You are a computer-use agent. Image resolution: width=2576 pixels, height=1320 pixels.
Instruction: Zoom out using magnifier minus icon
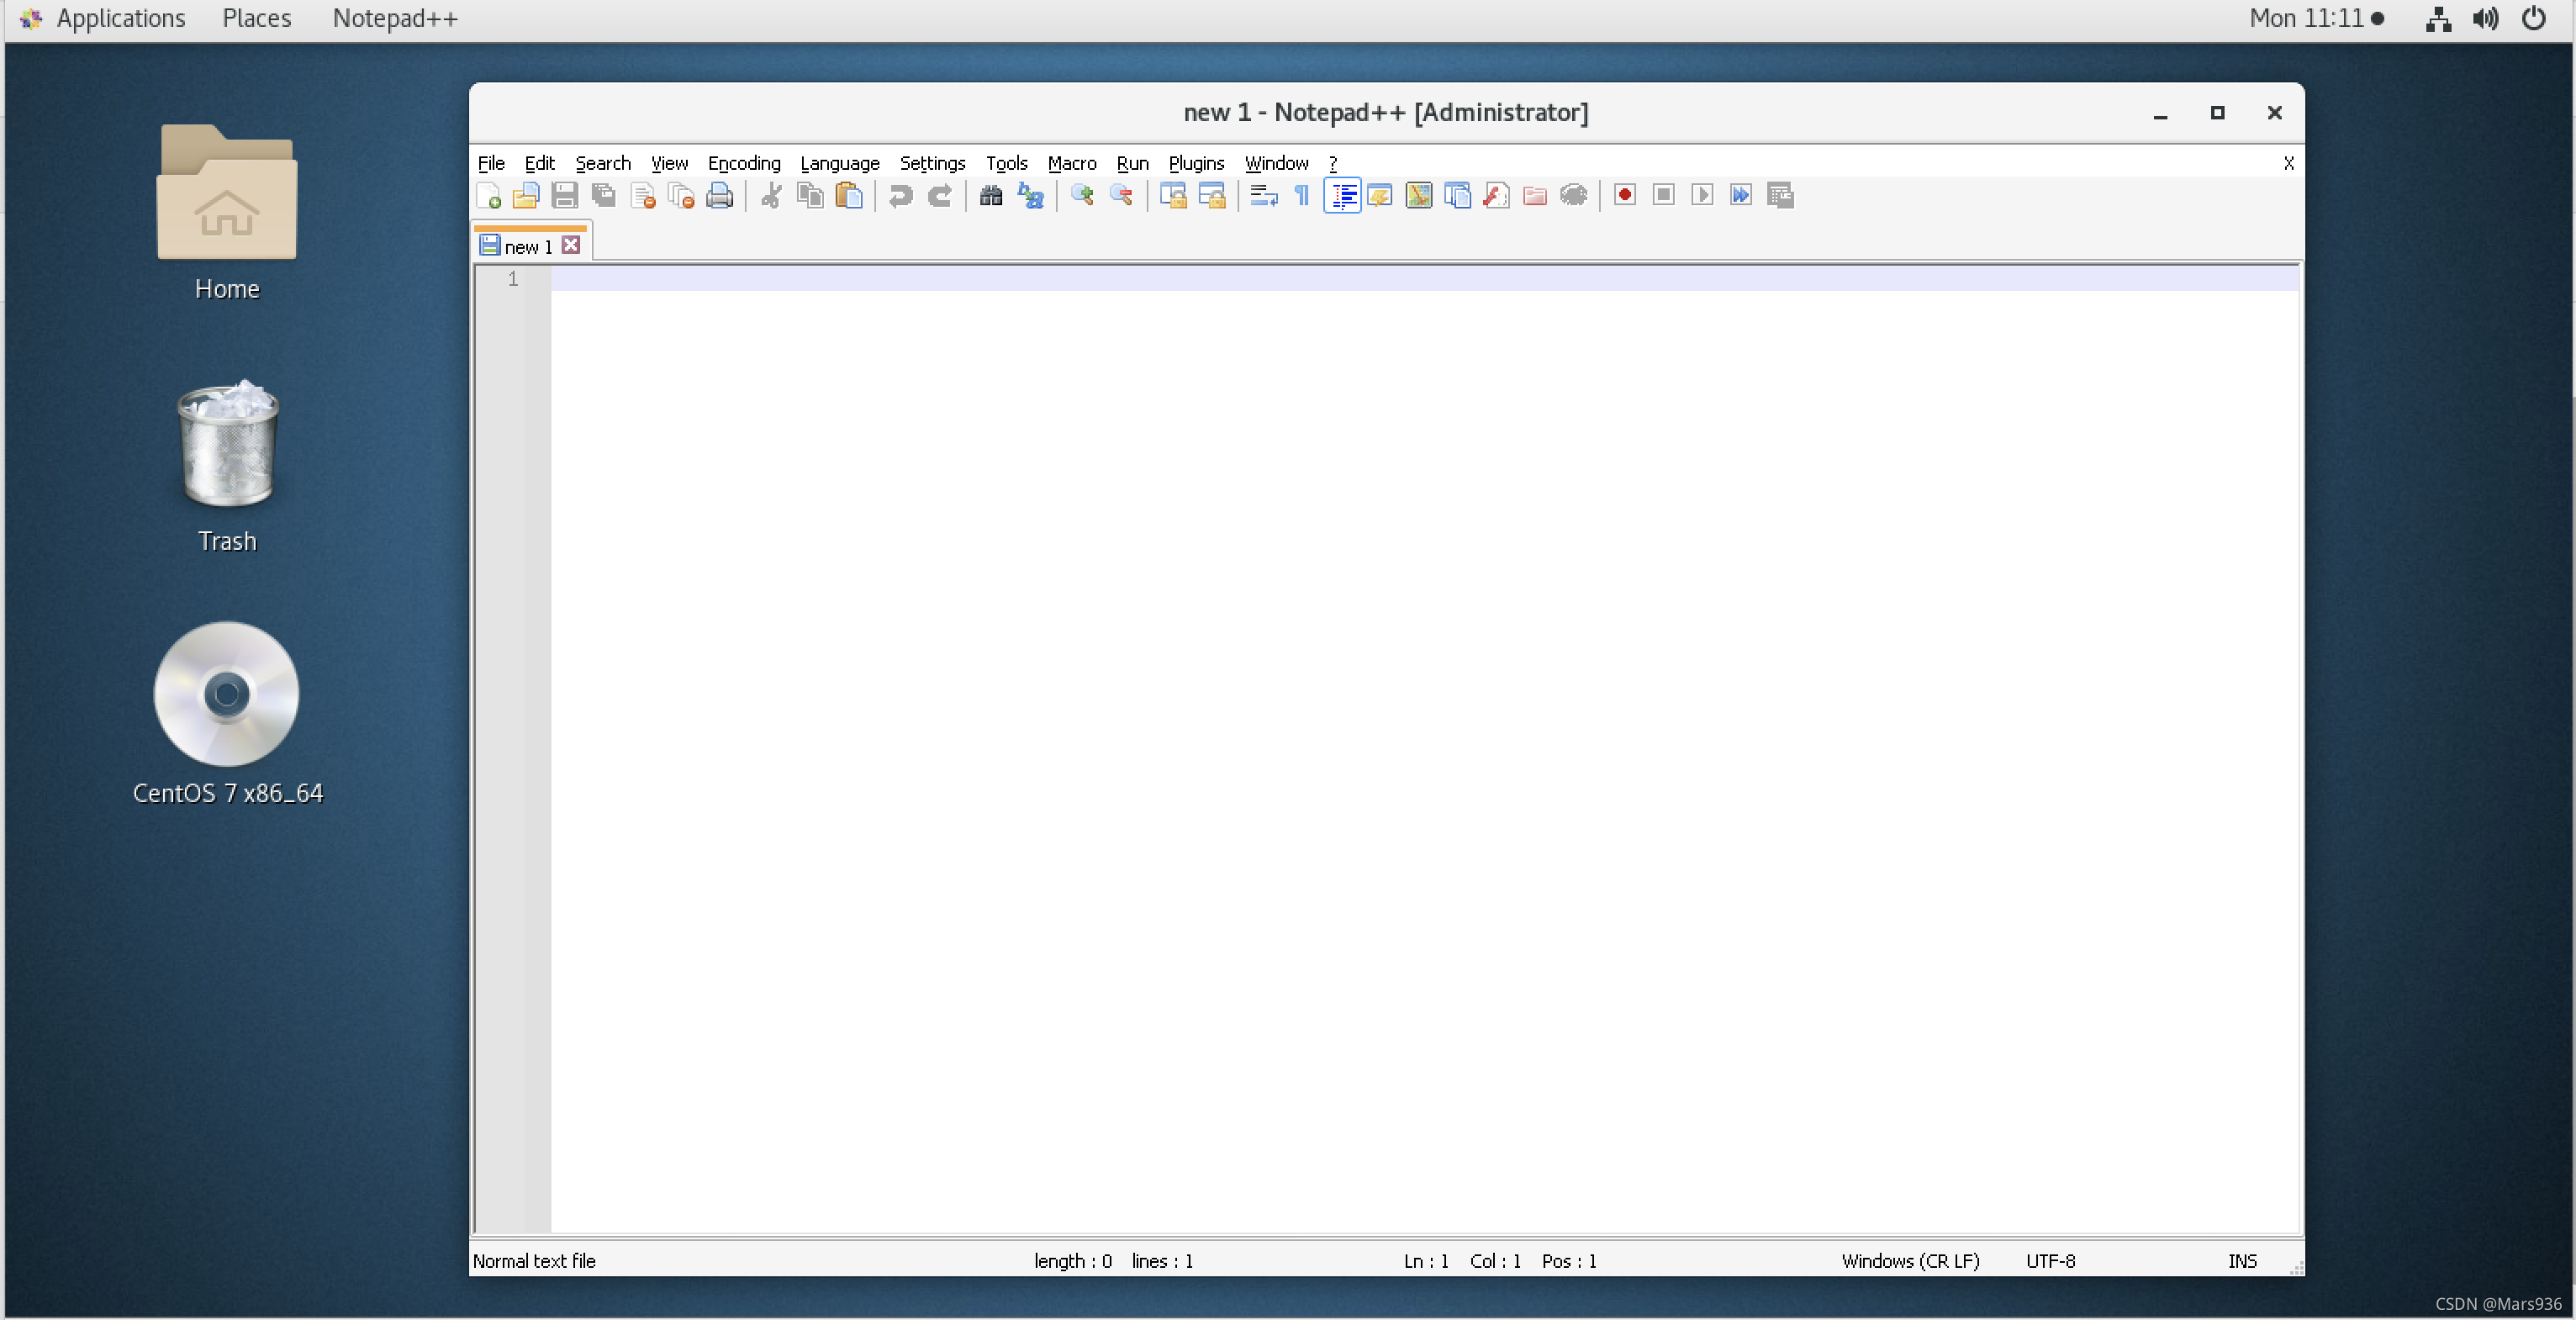pos(1121,196)
